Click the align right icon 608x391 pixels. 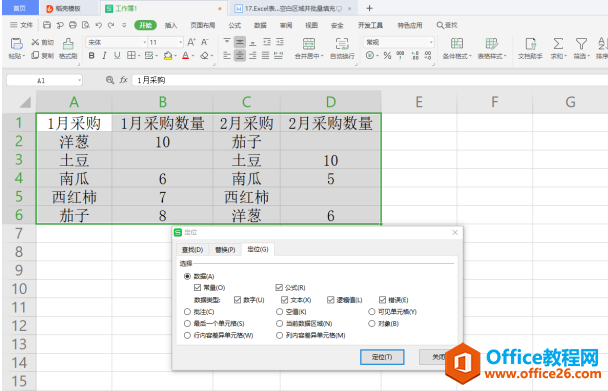(253, 55)
